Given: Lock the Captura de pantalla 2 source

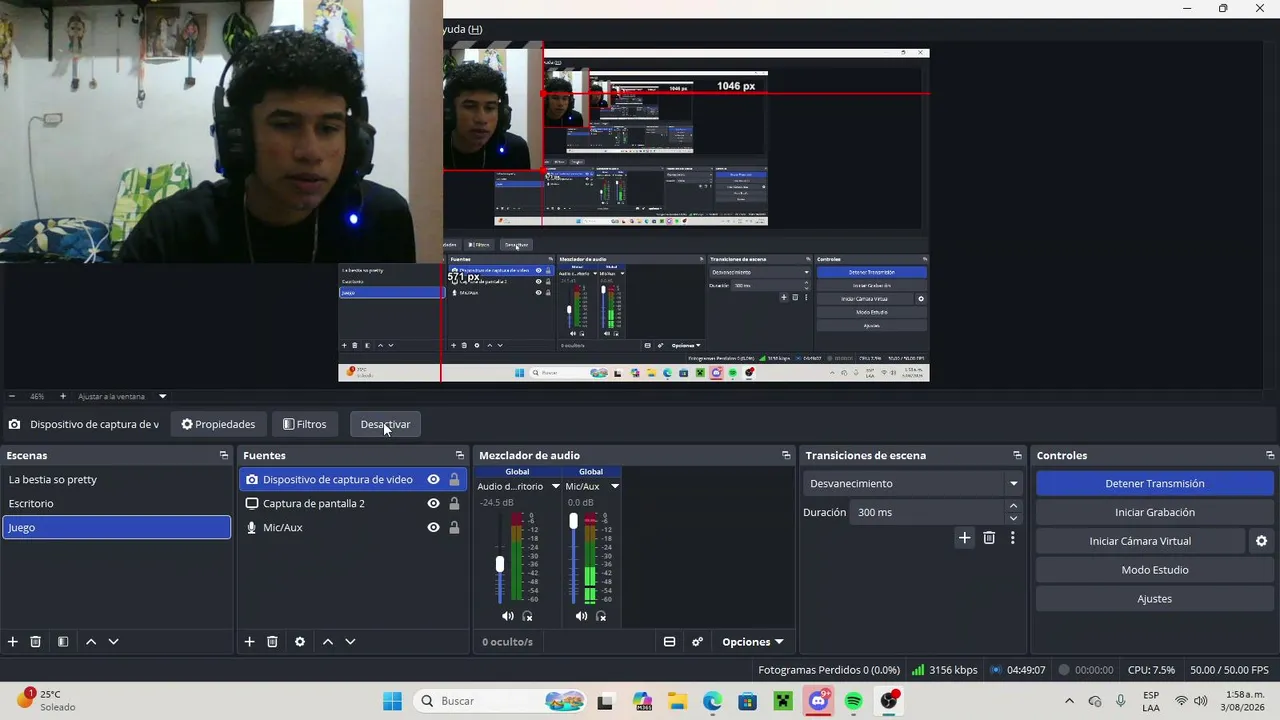Looking at the screenshot, I should 454,504.
